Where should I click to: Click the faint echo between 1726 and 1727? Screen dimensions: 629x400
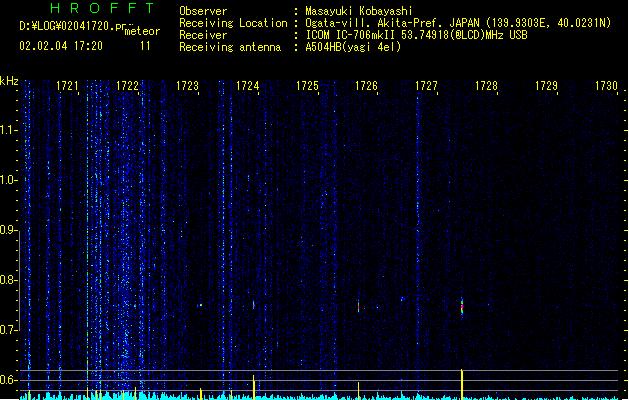click(x=402, y=299)
